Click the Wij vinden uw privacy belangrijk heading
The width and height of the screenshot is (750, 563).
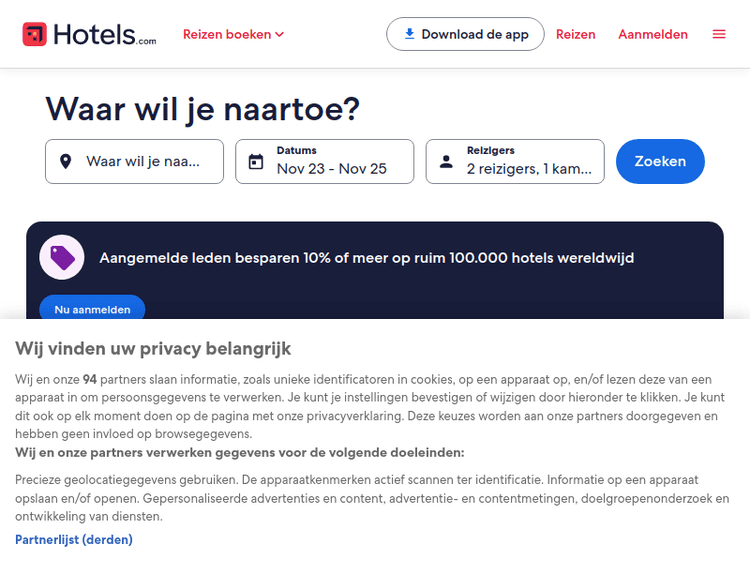pos(153,348)
